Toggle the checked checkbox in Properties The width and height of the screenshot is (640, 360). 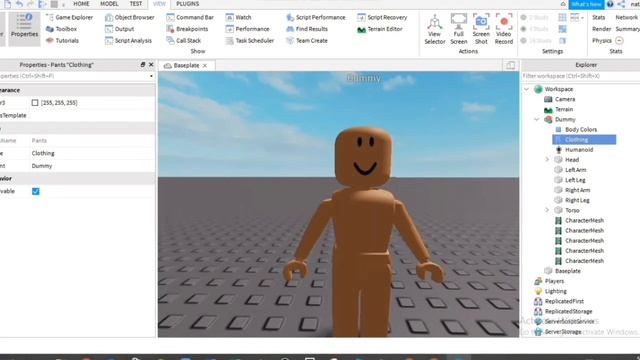point(36,191)
